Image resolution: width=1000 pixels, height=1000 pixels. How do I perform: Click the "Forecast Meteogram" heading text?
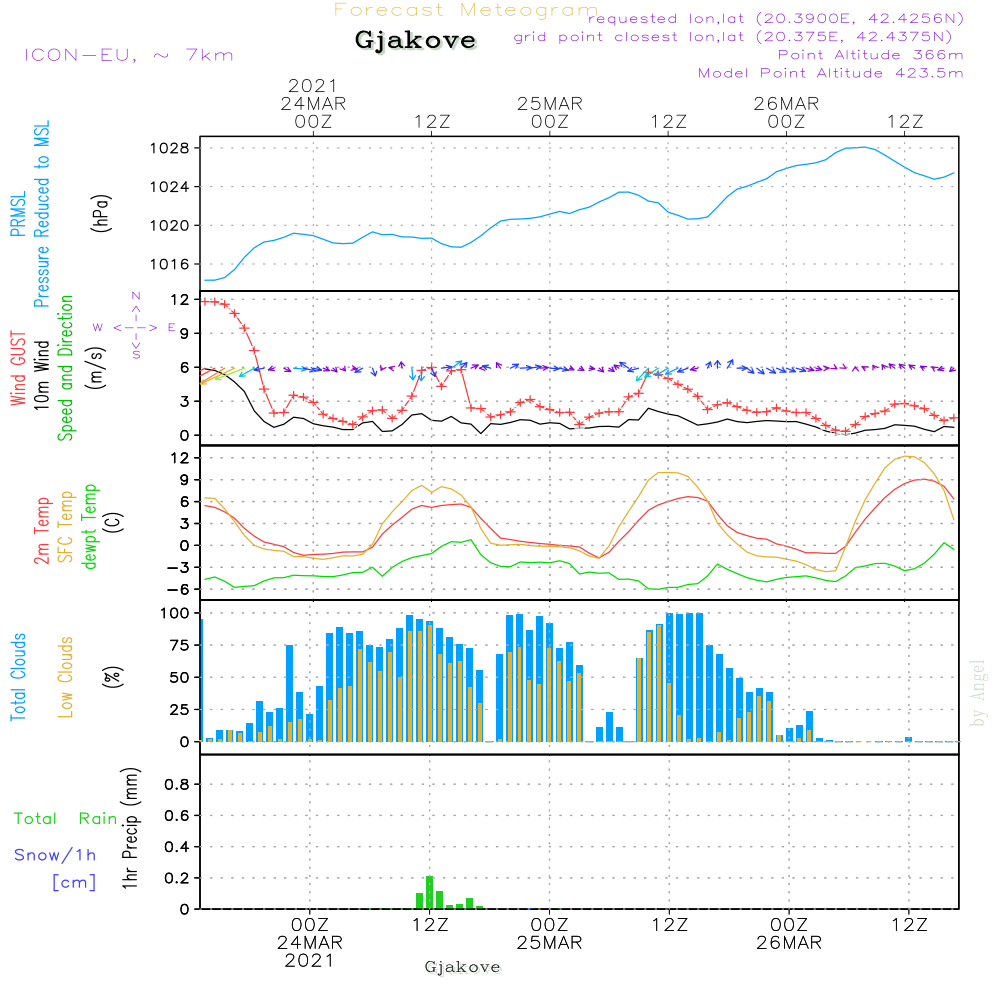click(x=466, y=10)
